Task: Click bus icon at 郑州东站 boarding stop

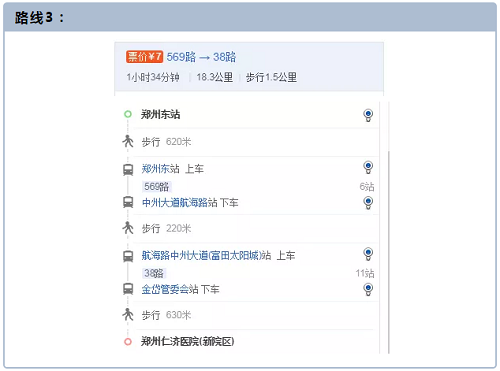Action: [128, 170]
